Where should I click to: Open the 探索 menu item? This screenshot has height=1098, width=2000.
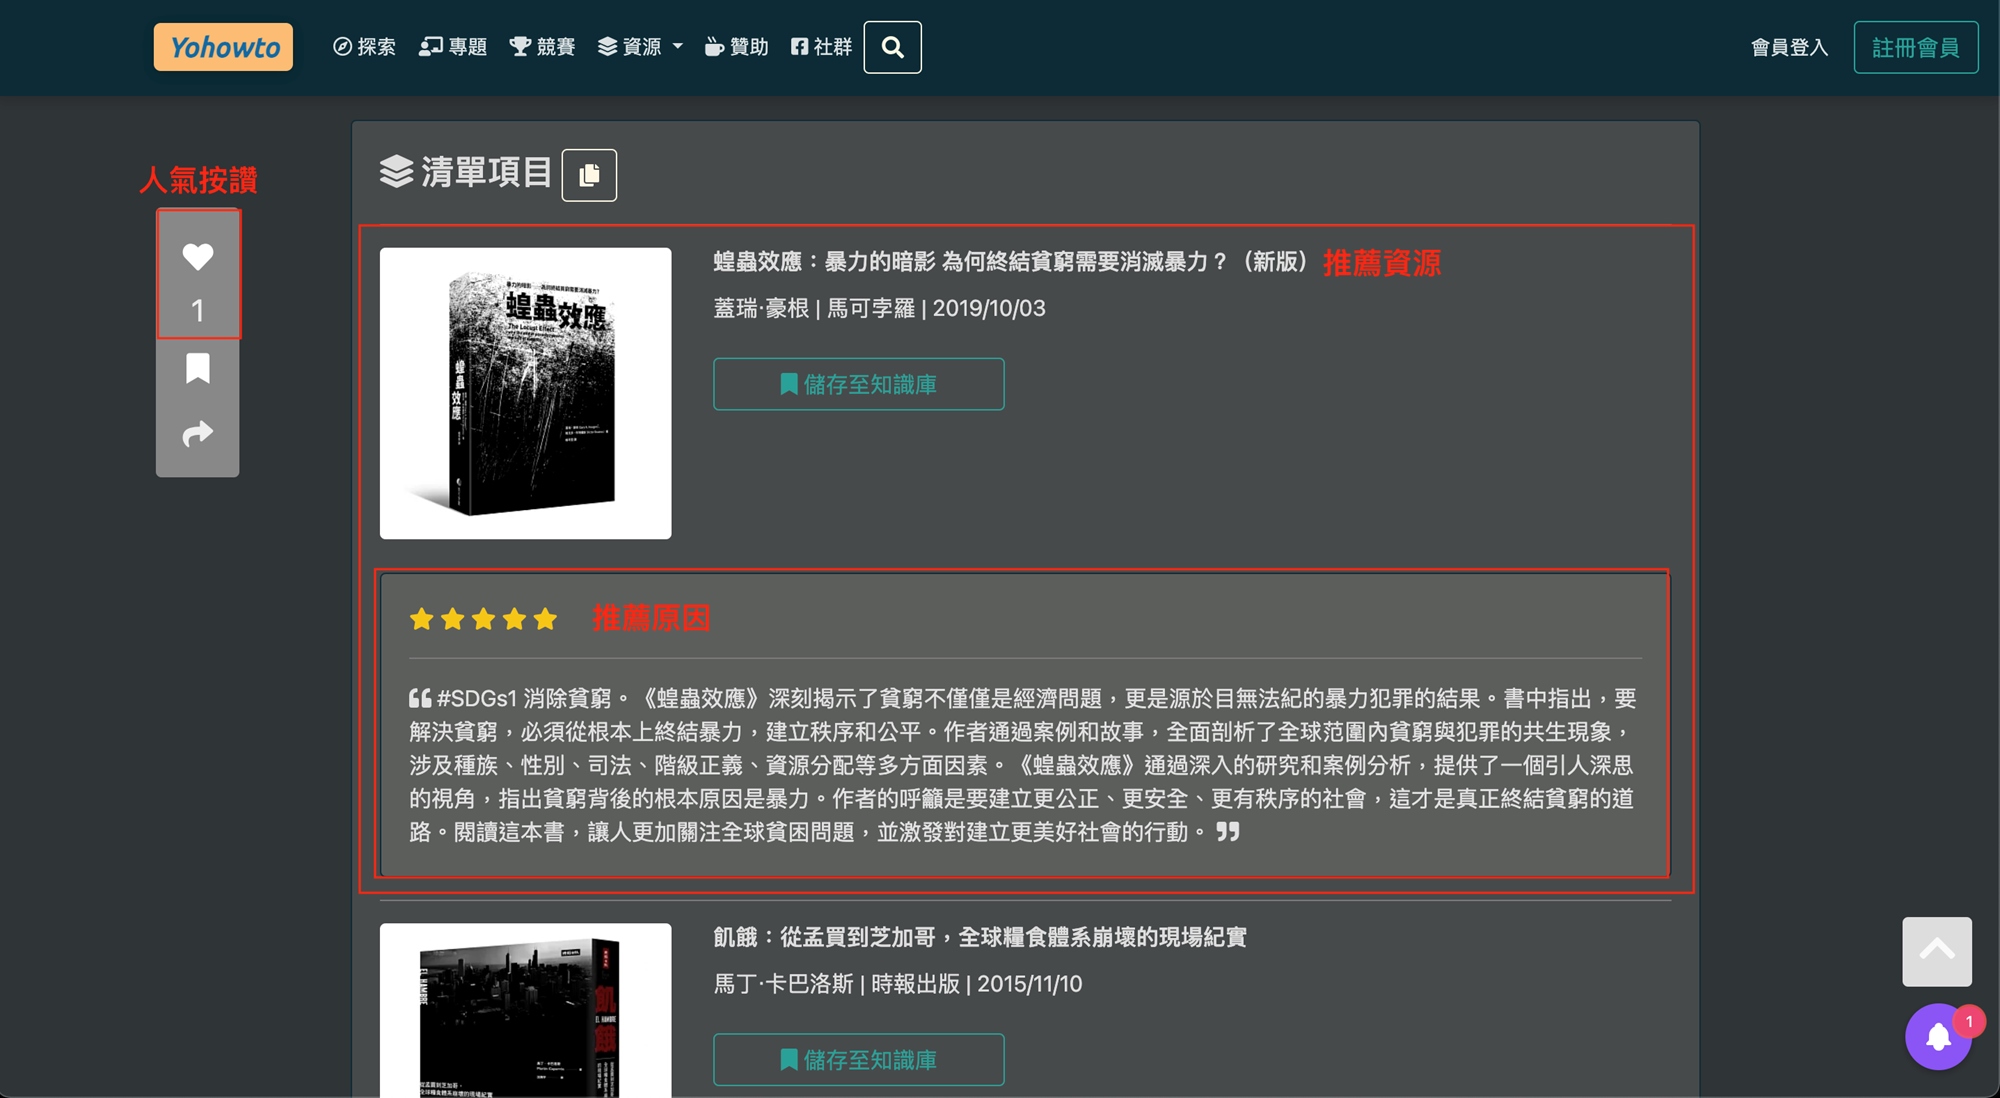(364, 47)
